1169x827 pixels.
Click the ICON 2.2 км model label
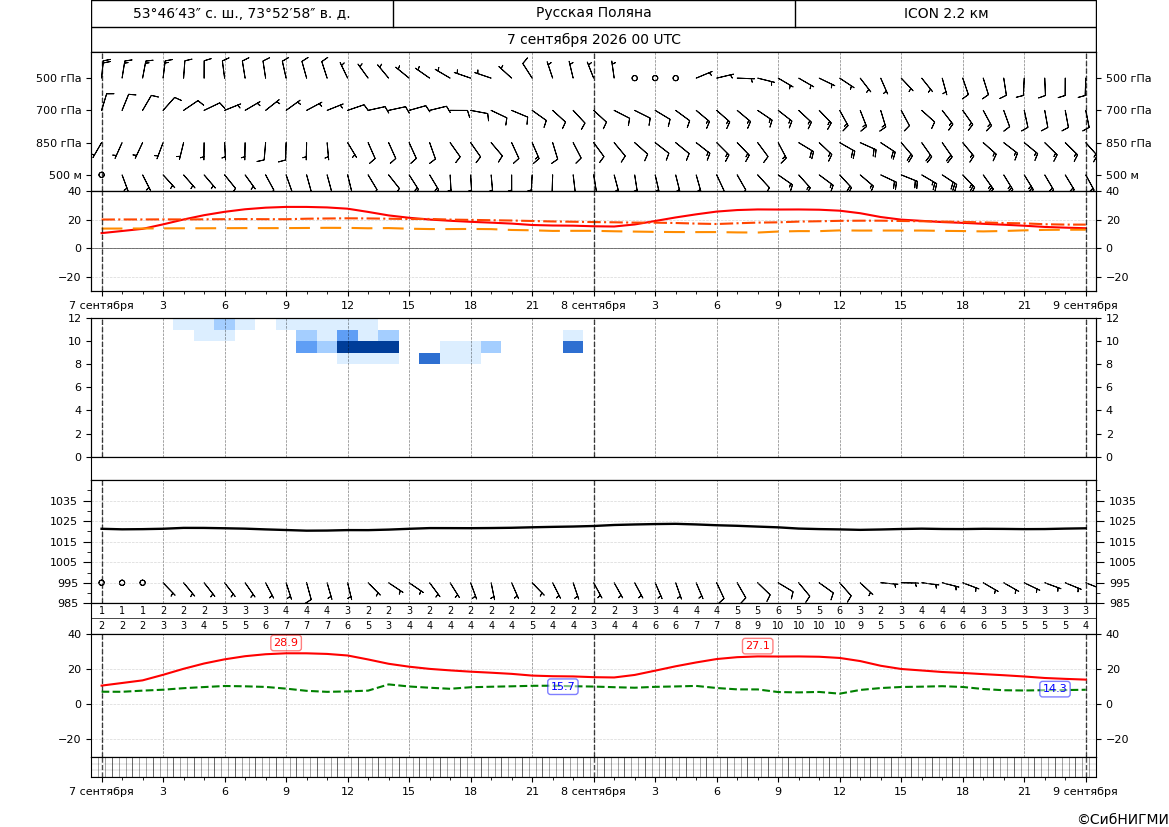(x=945, y=13)
